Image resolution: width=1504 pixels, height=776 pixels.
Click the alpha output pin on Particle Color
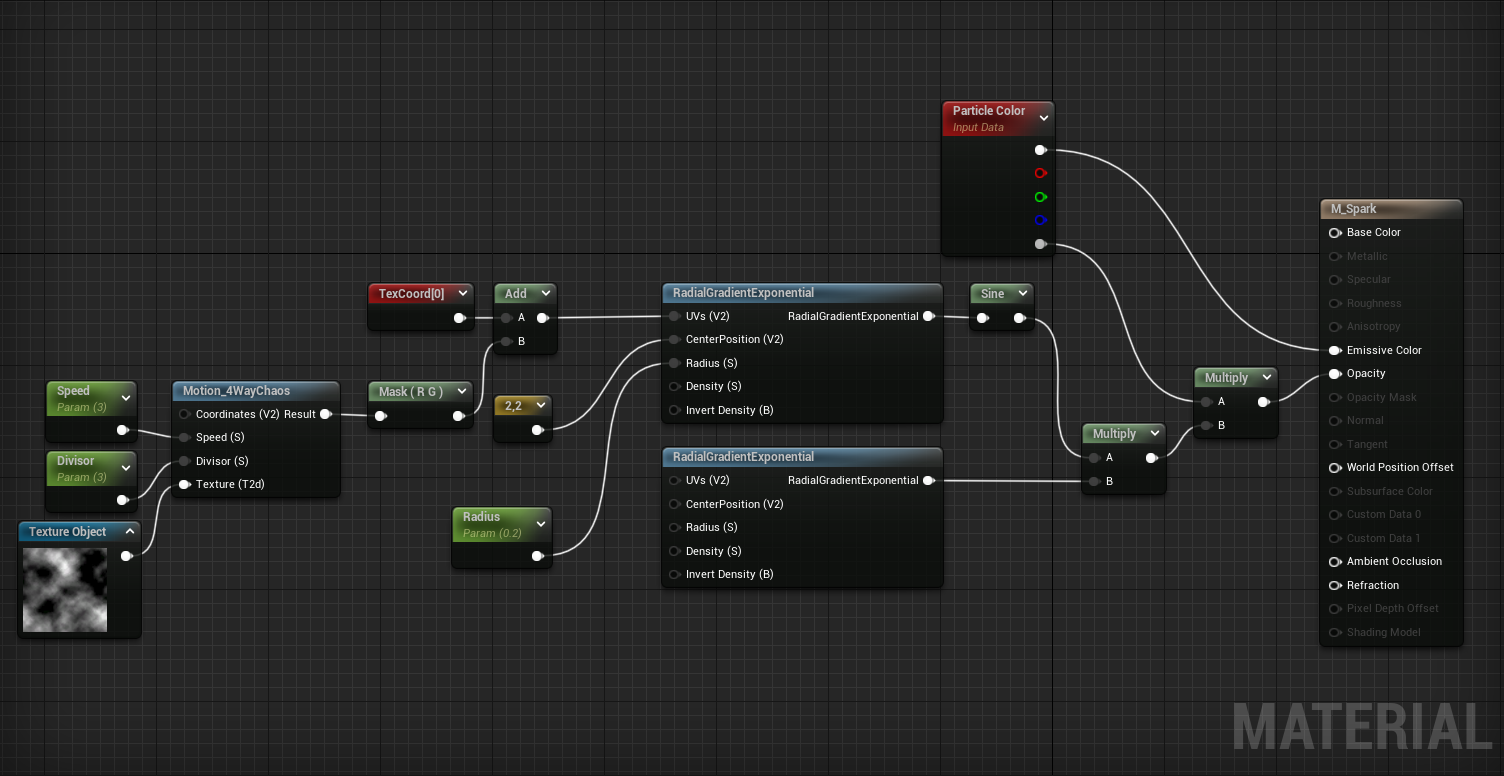tap(1040, 244)
